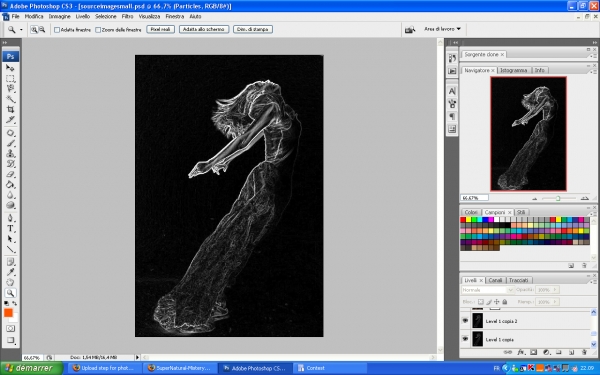Select the Healing Brush tool
The image size is (600, 375).
click(10, 133)
